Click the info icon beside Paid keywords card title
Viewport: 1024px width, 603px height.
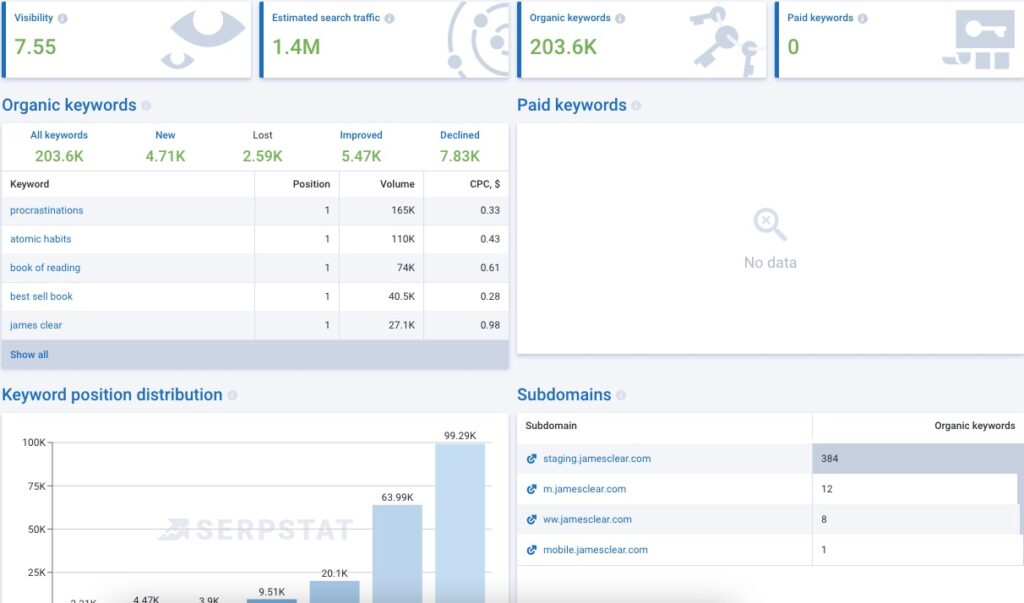pyautogui.click(x=863, y=18)
